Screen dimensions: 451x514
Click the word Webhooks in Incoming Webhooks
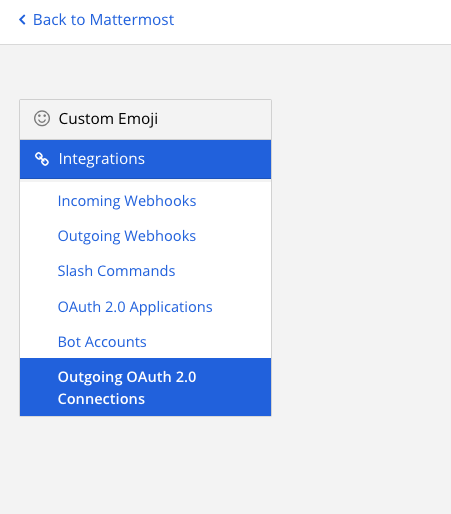(160, 201)
